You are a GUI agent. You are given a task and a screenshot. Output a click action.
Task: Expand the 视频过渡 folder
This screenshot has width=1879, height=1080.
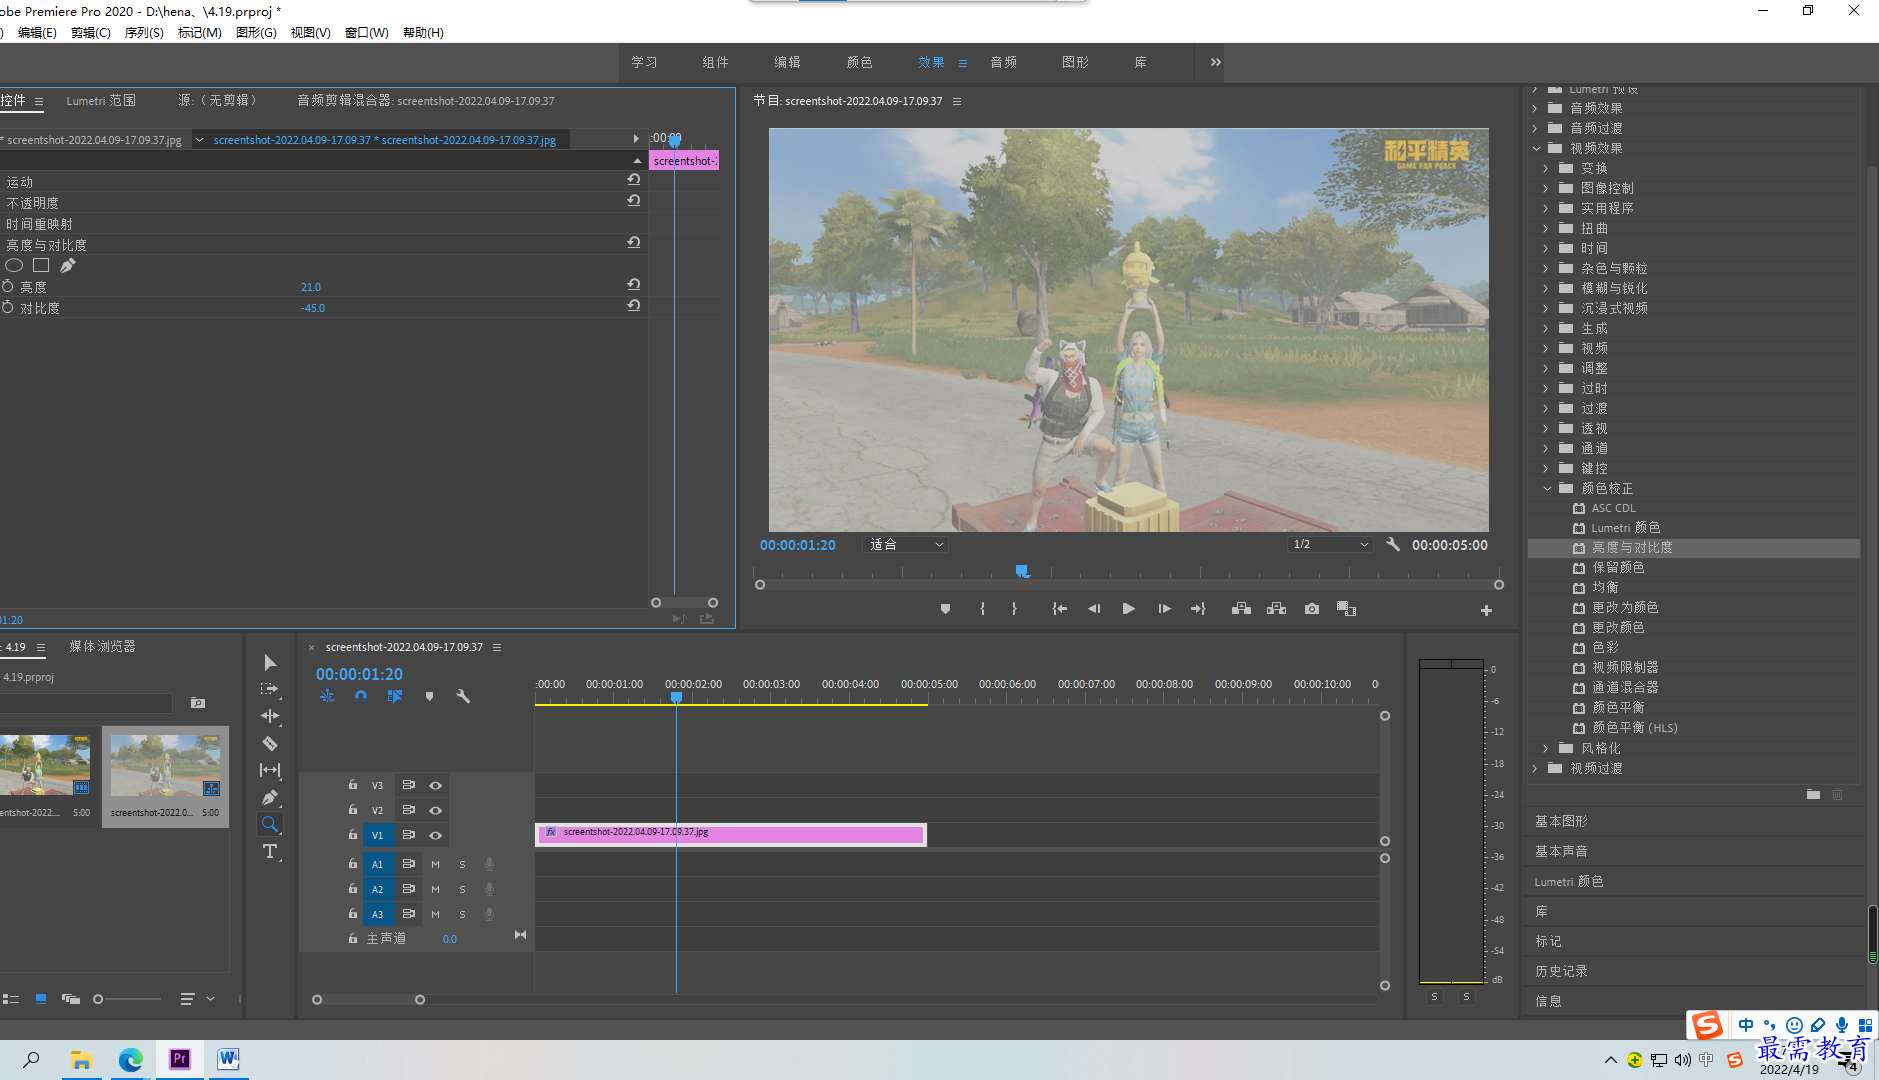pos(1536,768)
